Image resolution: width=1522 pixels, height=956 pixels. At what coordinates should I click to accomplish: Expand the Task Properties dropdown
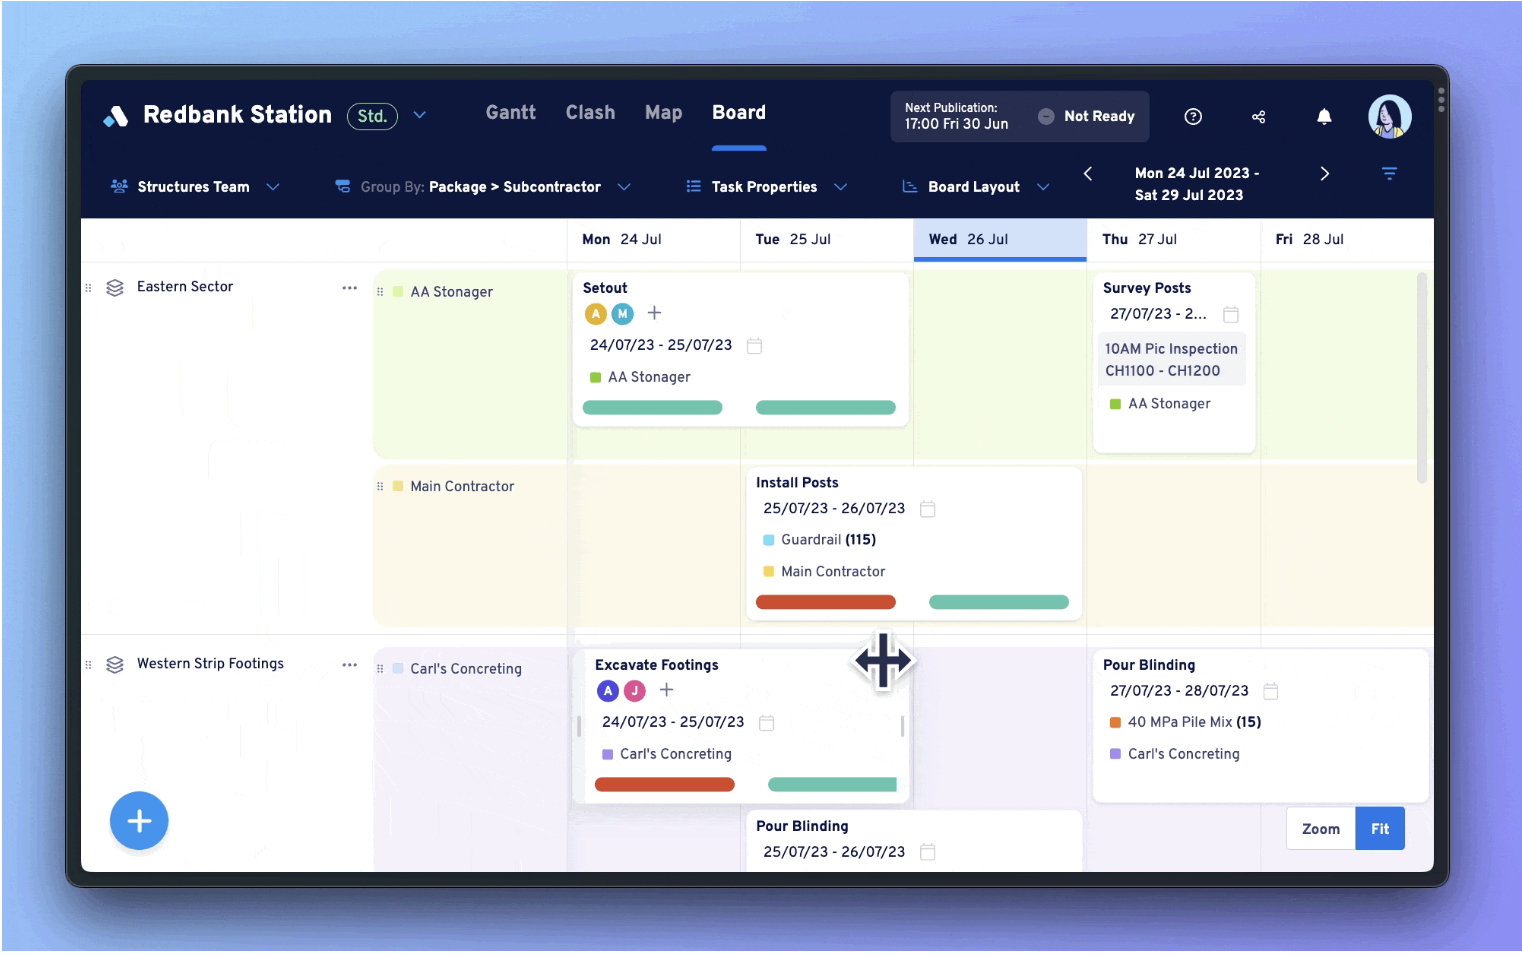(766, 187)
